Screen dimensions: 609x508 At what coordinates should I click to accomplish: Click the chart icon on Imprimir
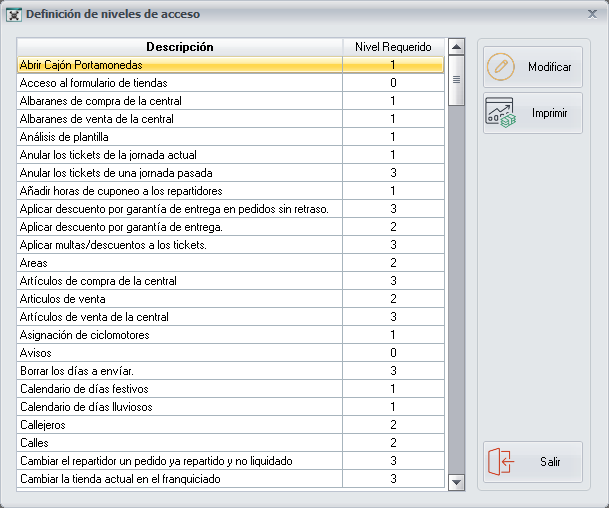tap(500, 113)
